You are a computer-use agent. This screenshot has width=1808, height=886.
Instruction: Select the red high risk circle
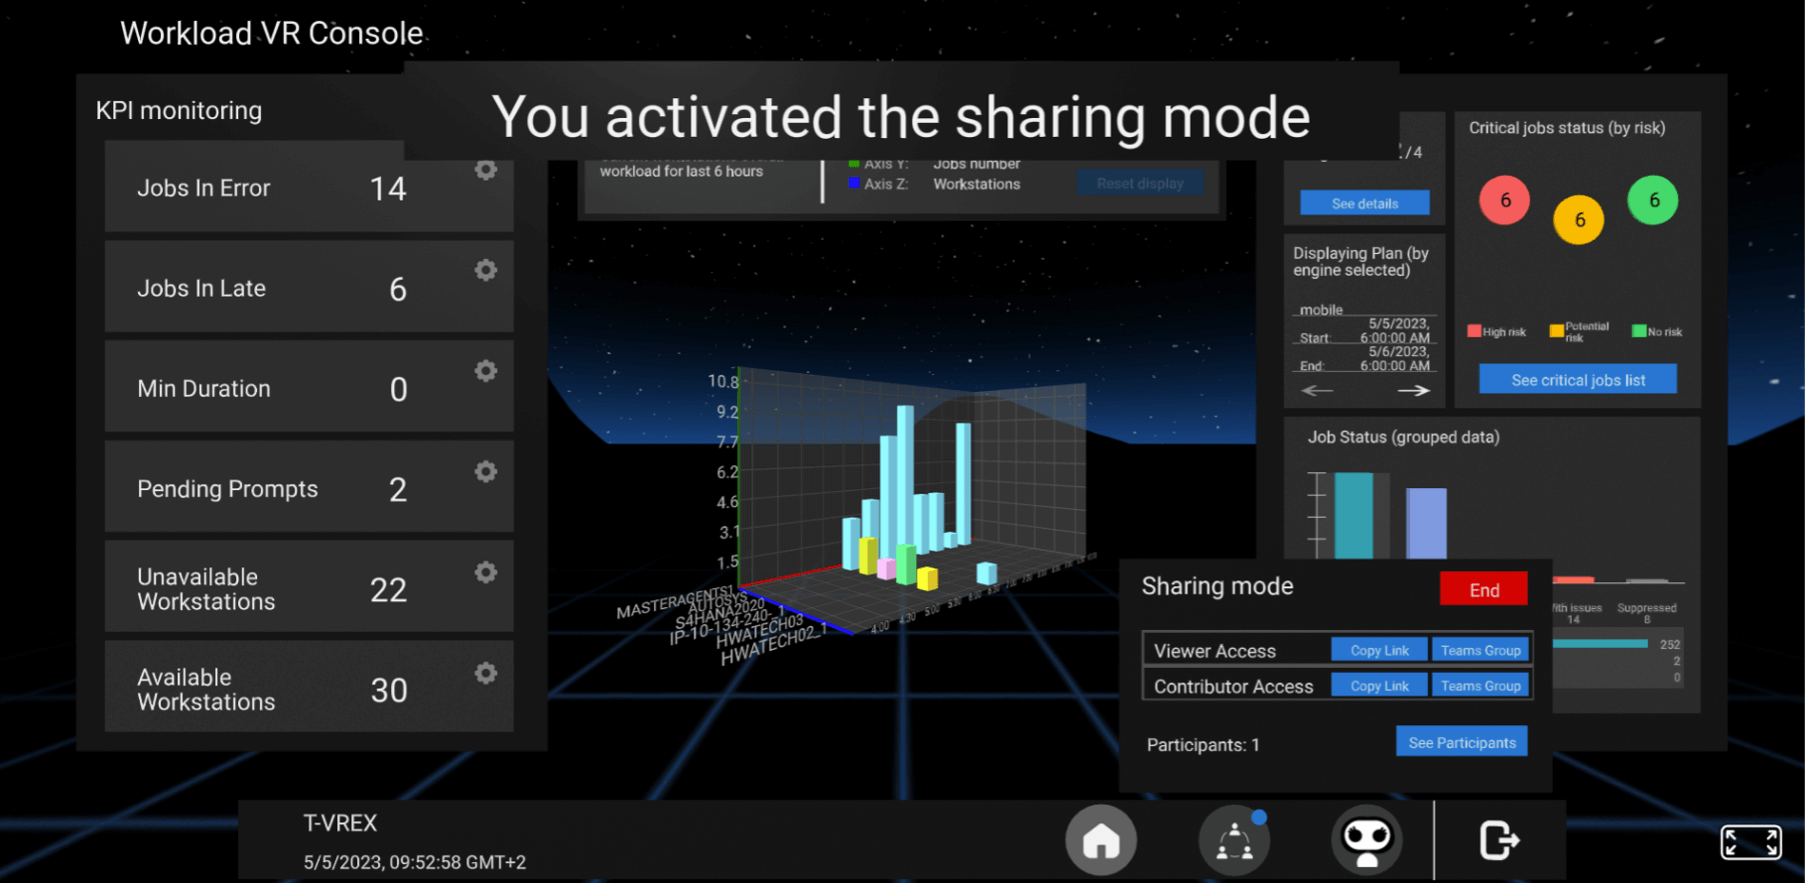coord(1504,200)
